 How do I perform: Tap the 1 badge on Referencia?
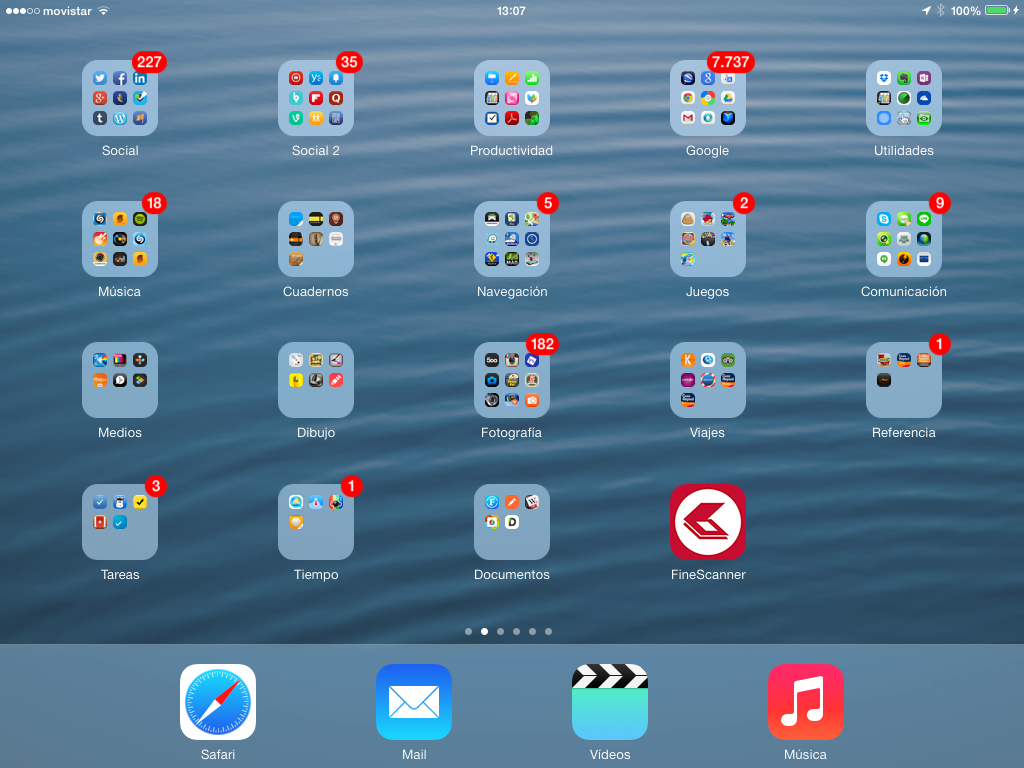940,344
